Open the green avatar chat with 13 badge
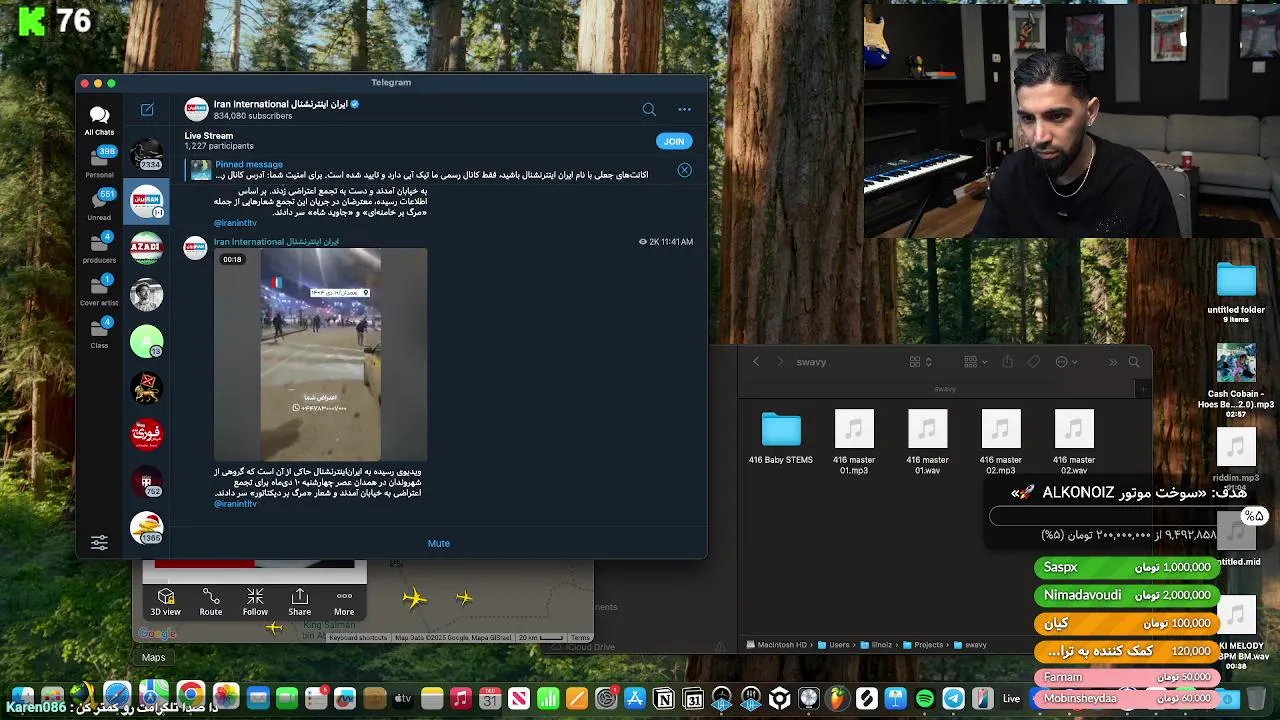1280x720 pixels. point(146,341)
